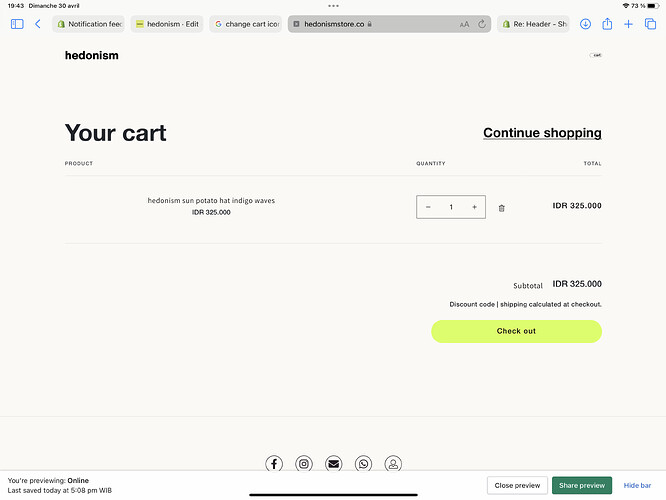This screenshot has width=666, height=500.
Task: Open the WhatsApp contact icon
Action: pos(363,464)
